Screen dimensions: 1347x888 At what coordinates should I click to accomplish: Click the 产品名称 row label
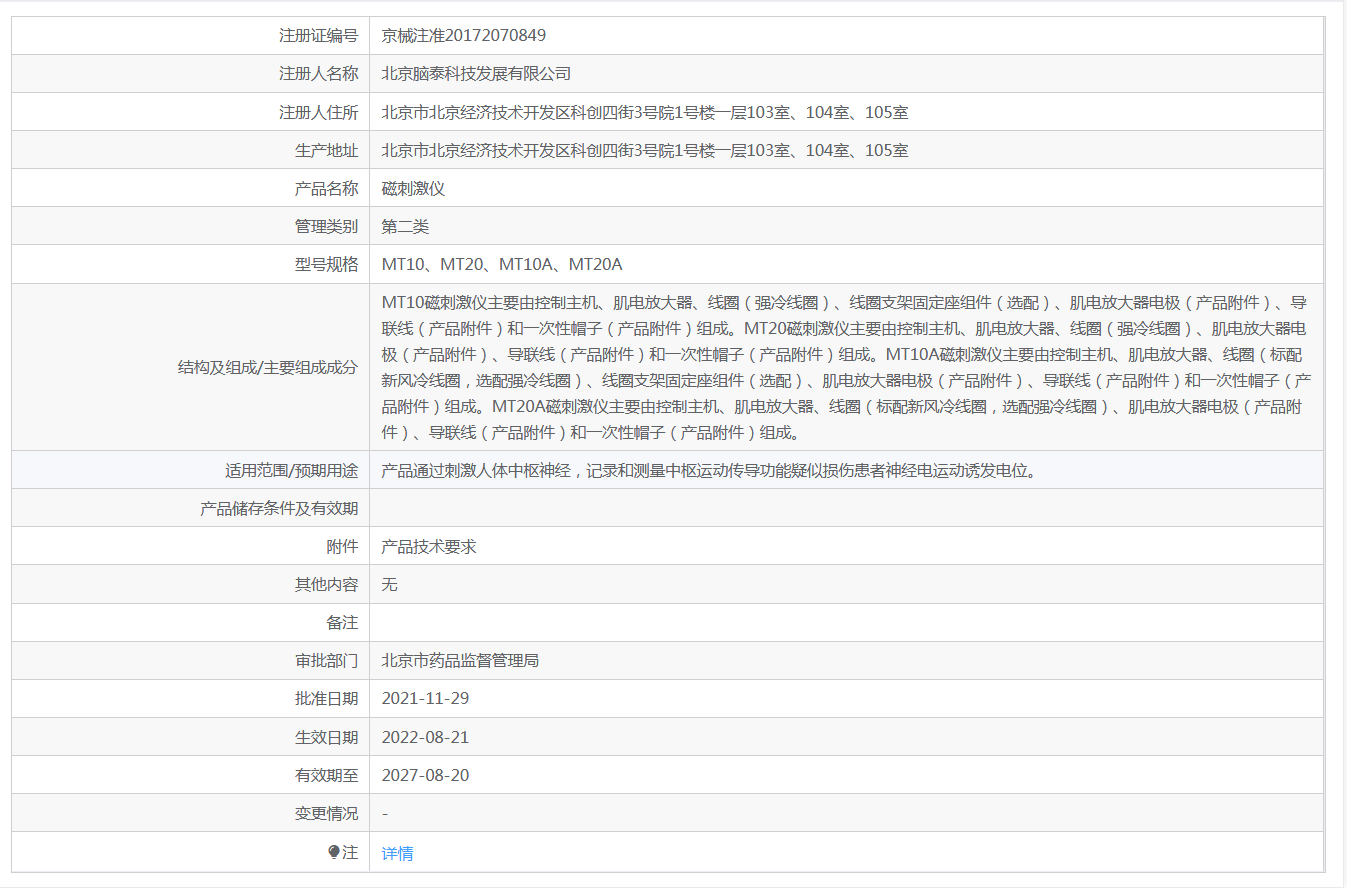(326, 189)
